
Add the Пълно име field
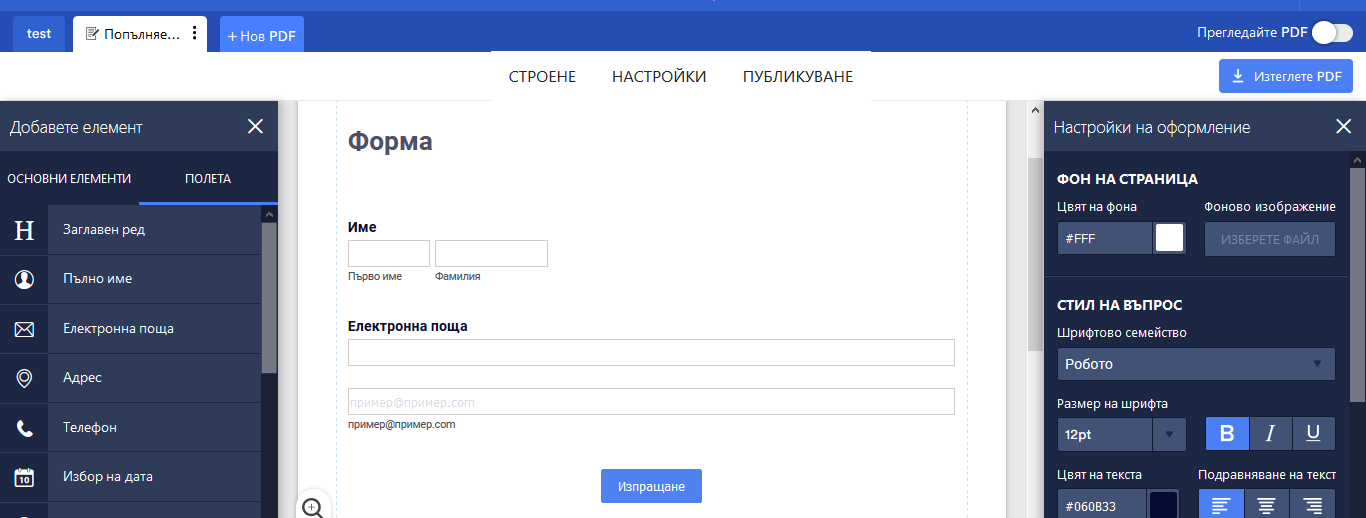click(130, 279)
